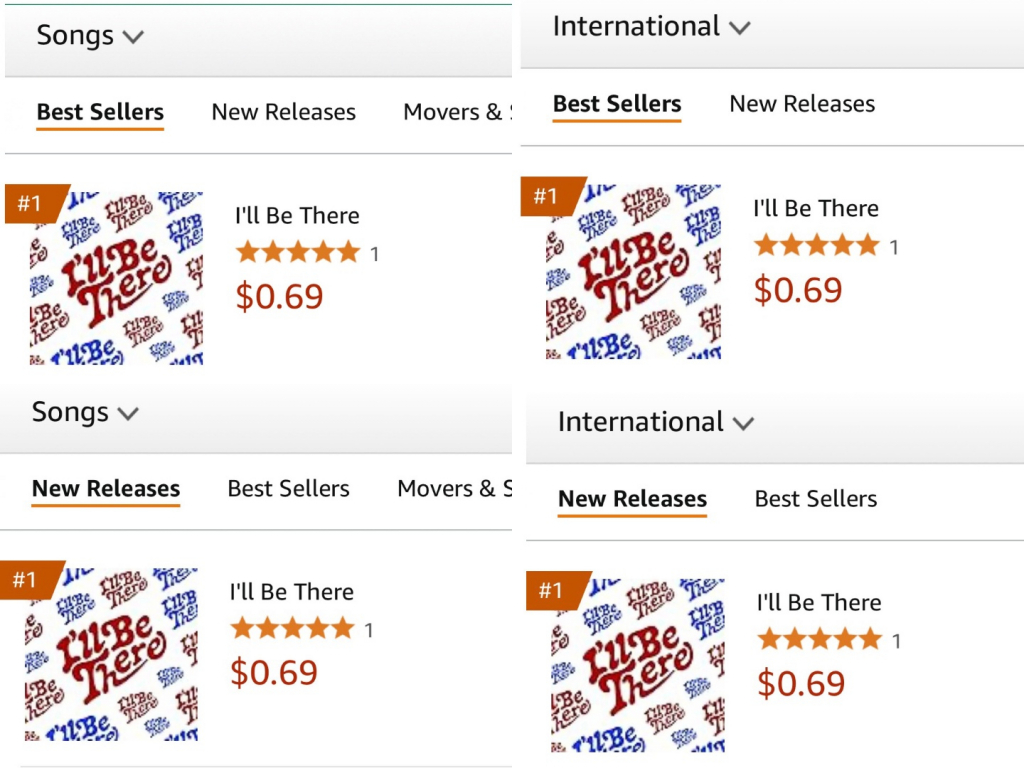Select unselected New Releases tab under International
Image resolution: width=1024 pixels, height=768 pixels.
[x=802, y=104]
